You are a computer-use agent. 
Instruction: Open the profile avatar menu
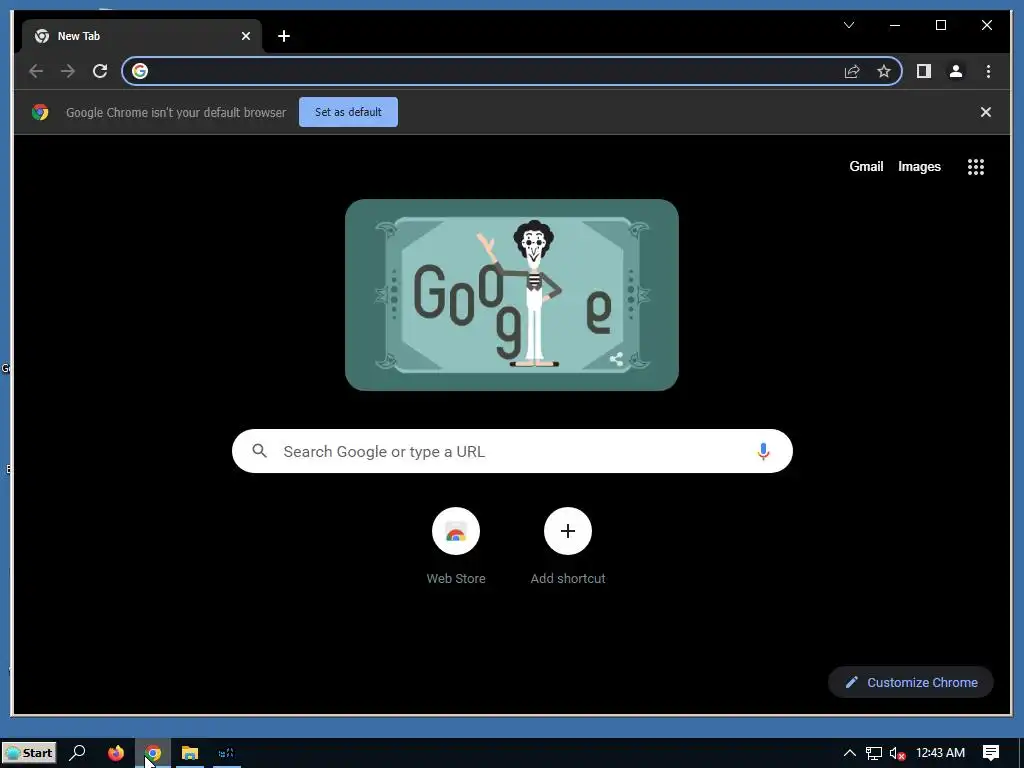point(955,71)
